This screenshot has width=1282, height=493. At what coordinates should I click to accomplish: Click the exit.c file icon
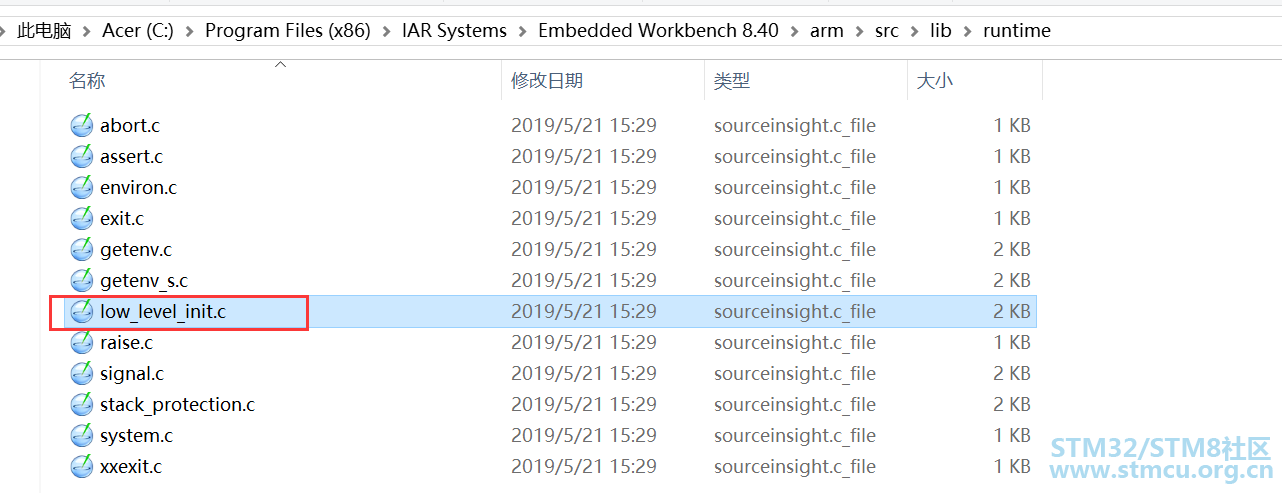tap(82, 218)
